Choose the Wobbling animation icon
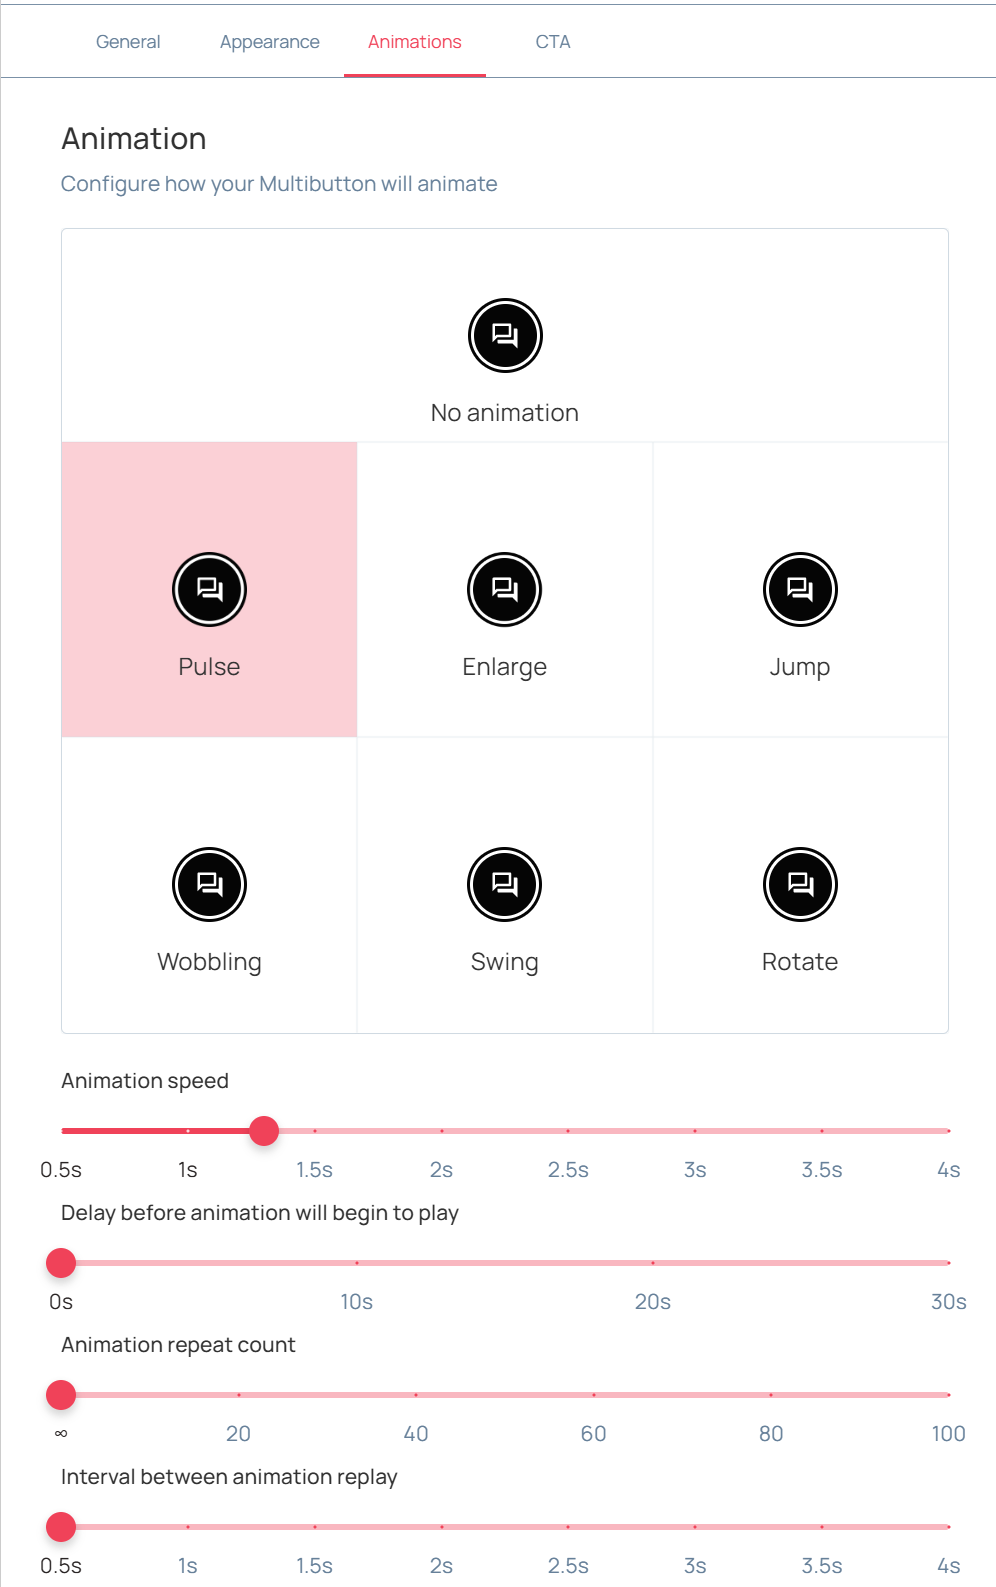Viewport: 996px width, 1587px height. click(x=209, y=885)
